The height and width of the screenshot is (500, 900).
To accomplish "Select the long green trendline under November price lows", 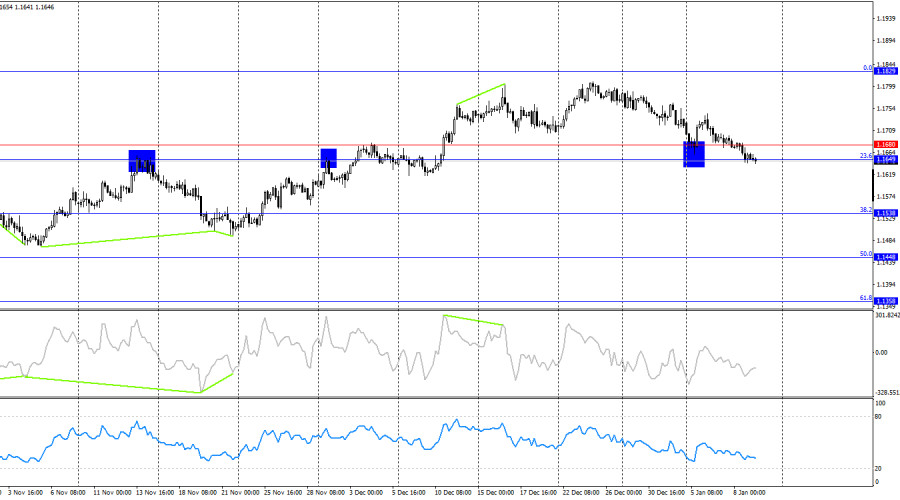I will pos(127,239).
